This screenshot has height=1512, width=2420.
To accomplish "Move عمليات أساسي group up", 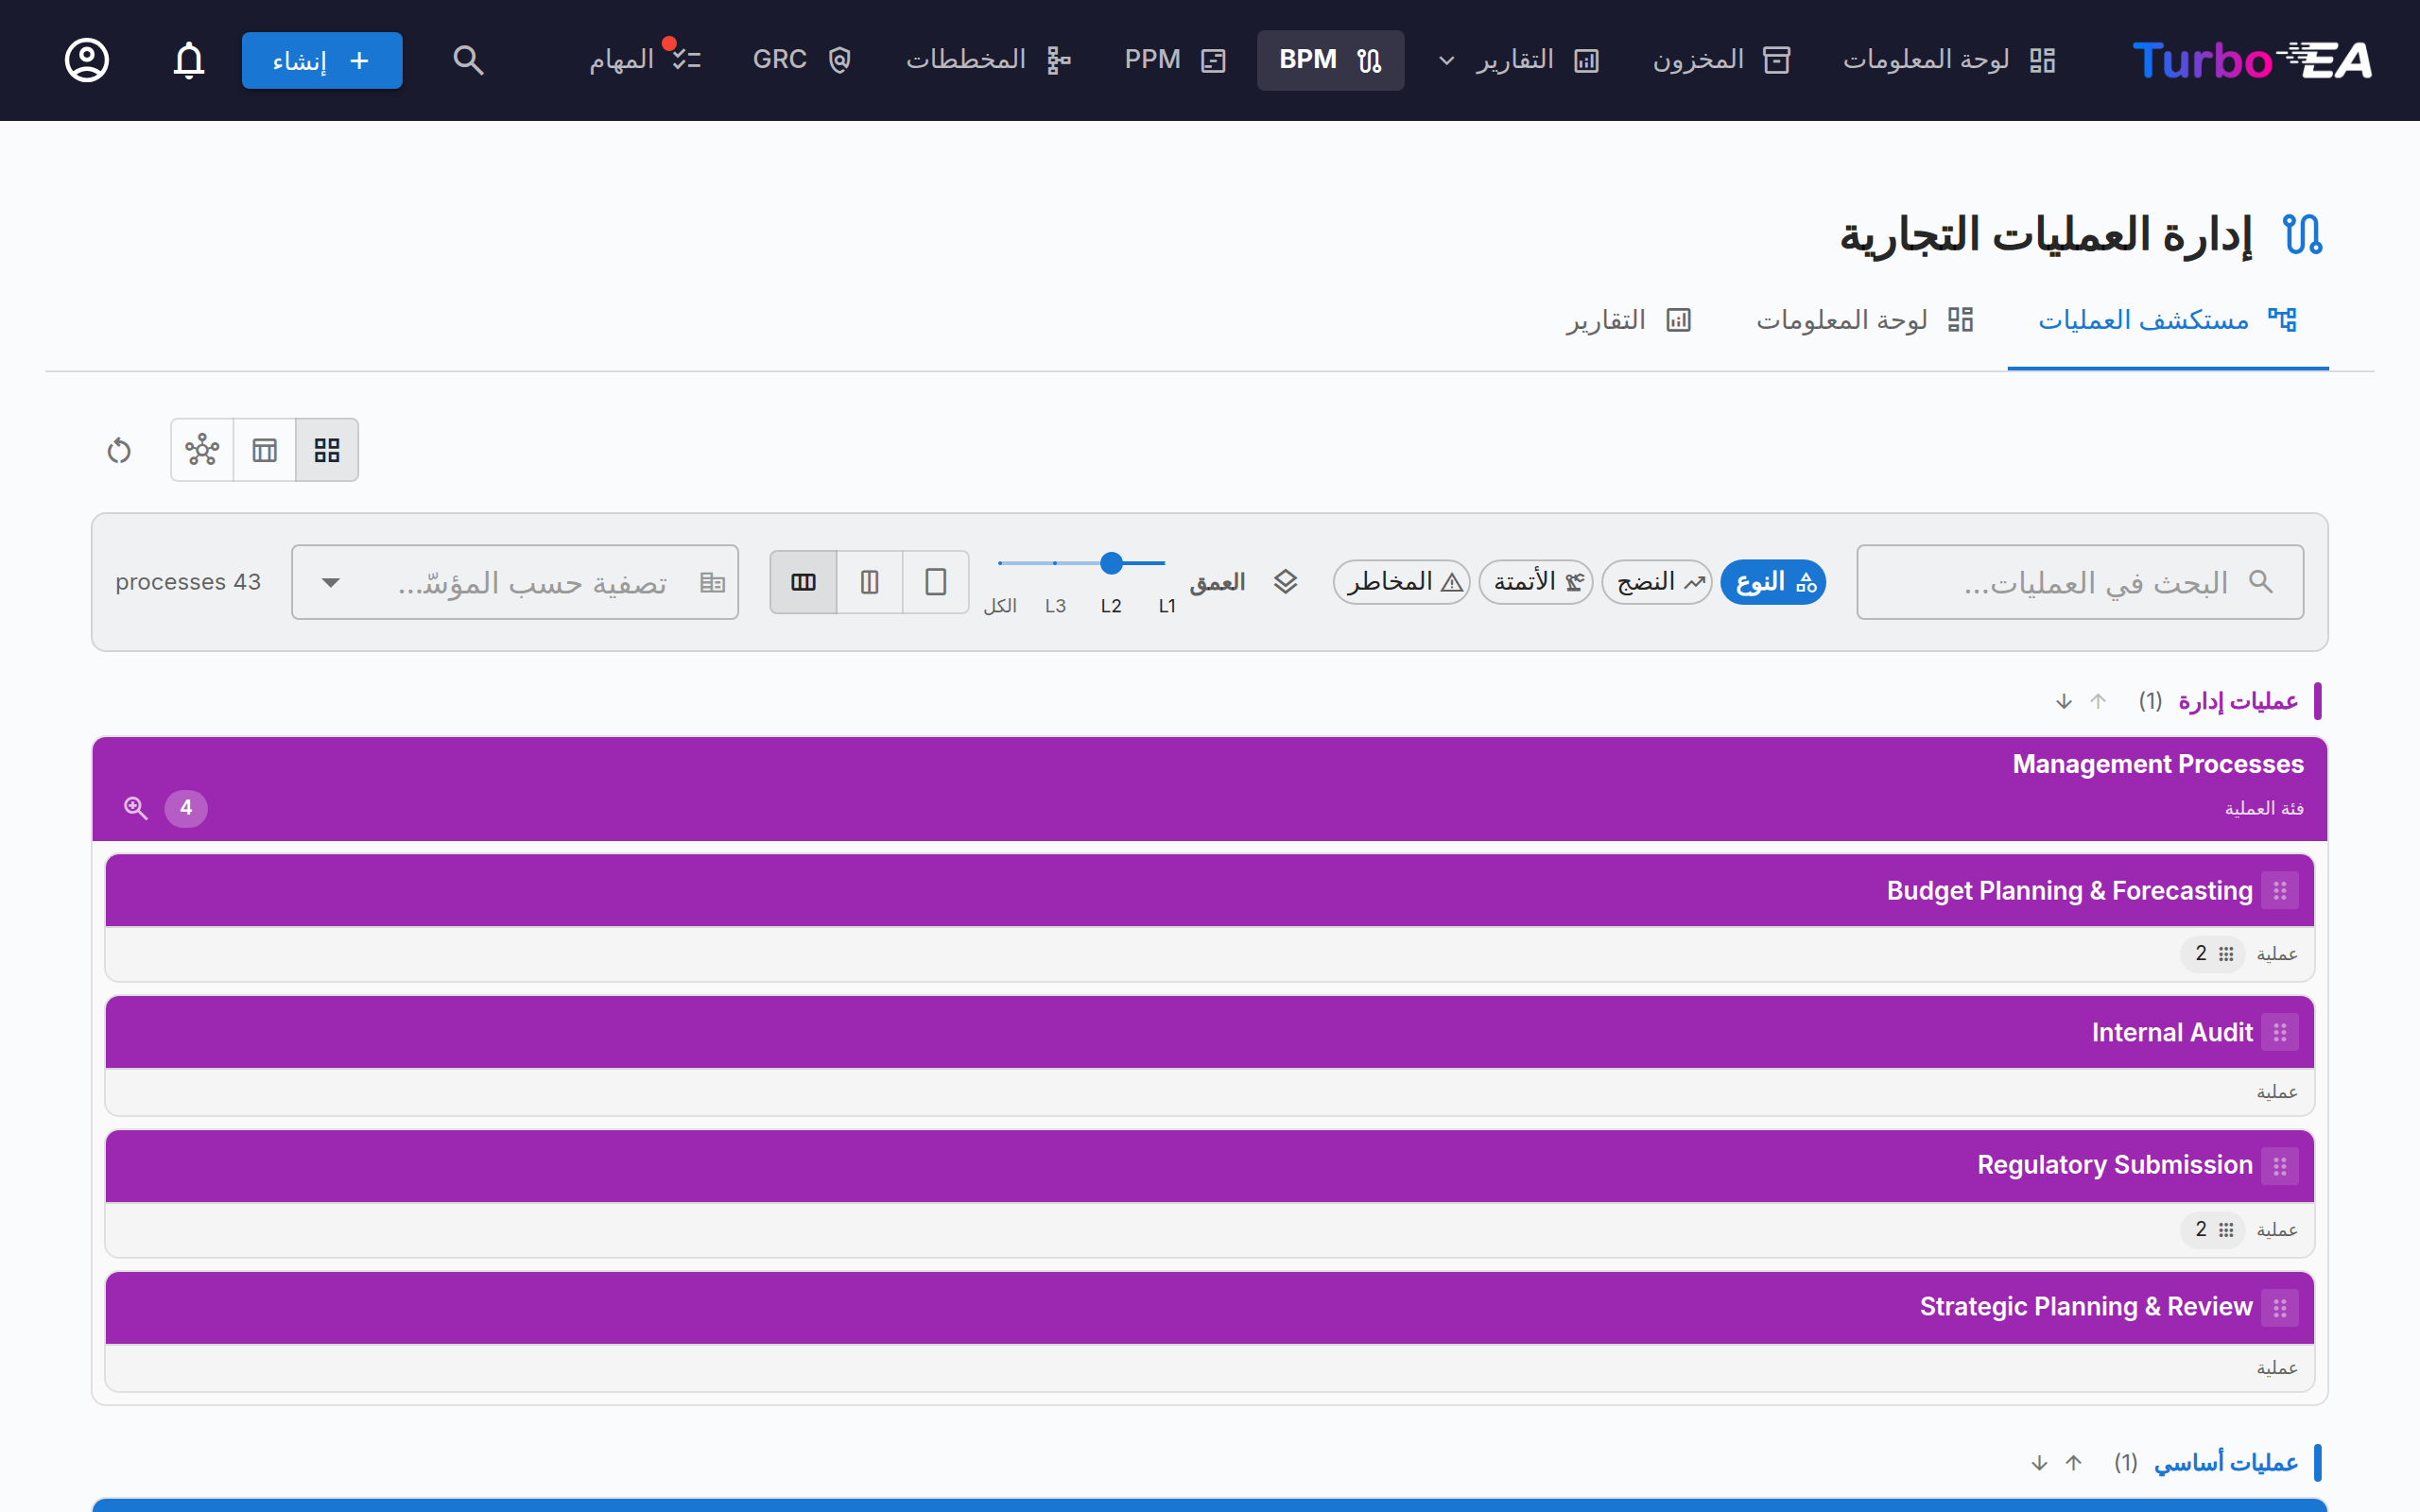I will point(2073,1464).
